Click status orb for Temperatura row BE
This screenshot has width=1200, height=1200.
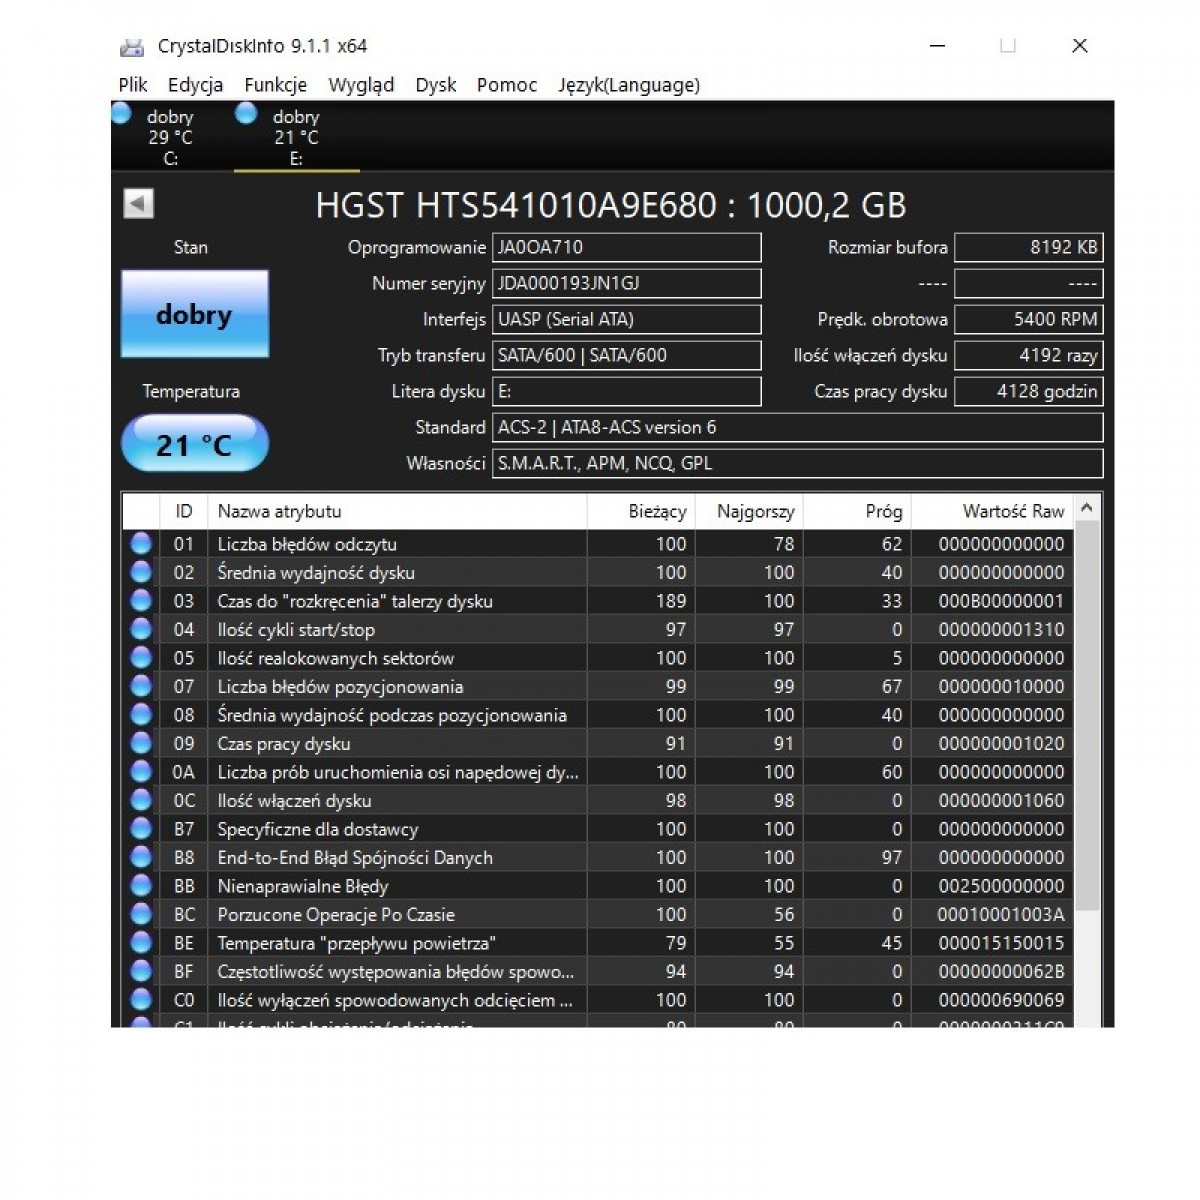coord(141,942)
